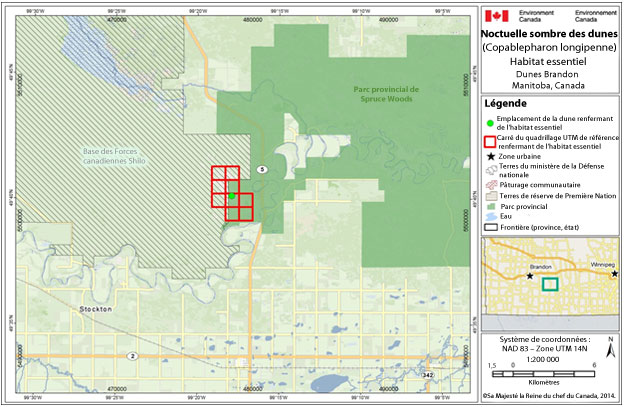The image size is (624, 407).
Task: Click the green rectangle on inset map
Action: [548, 283]
